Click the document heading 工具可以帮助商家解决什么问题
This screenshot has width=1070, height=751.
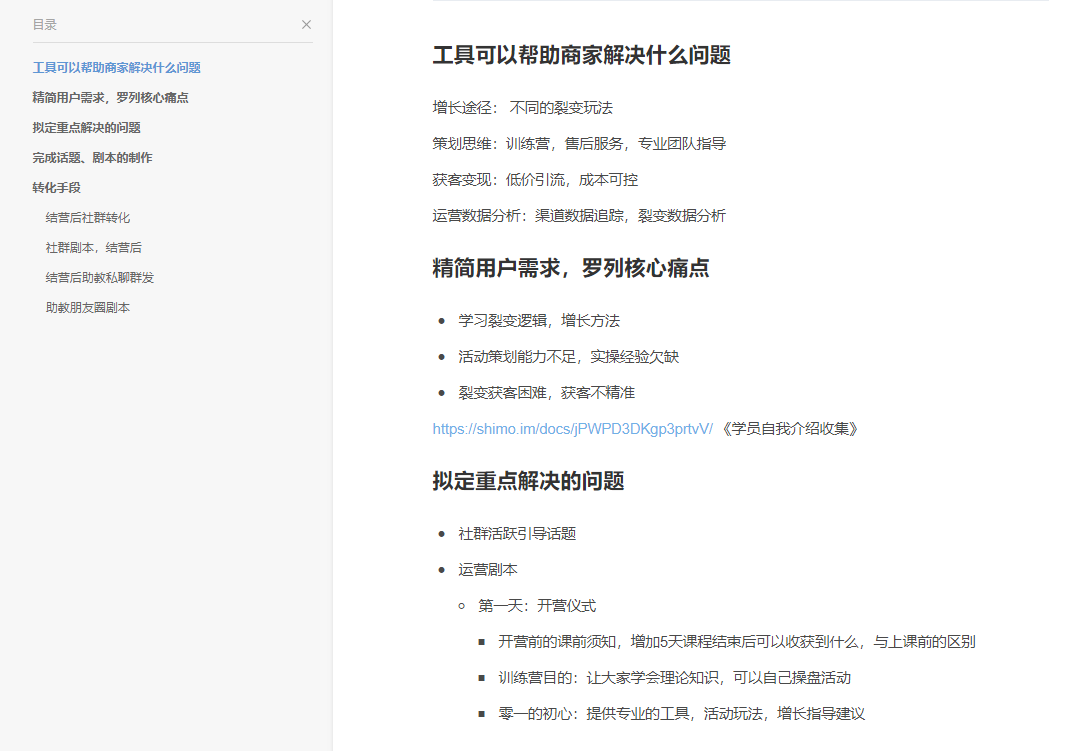[x=581, y=56]
